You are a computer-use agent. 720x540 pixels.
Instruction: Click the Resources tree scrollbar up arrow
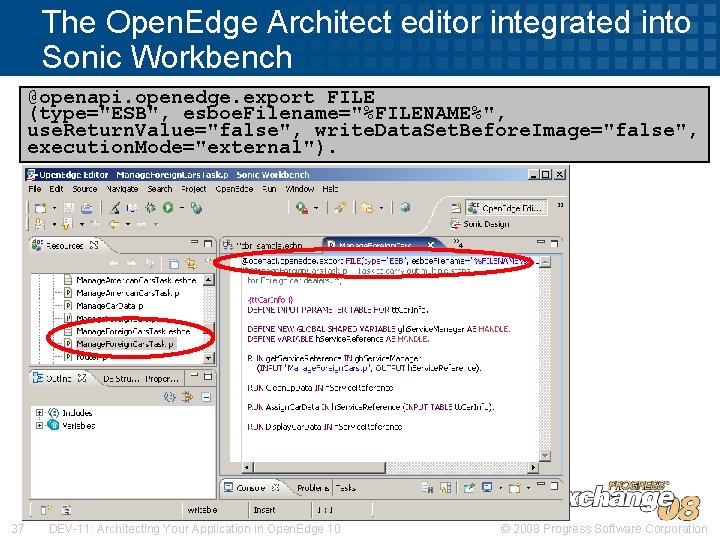pyautogui.click(x=209, y=280)
